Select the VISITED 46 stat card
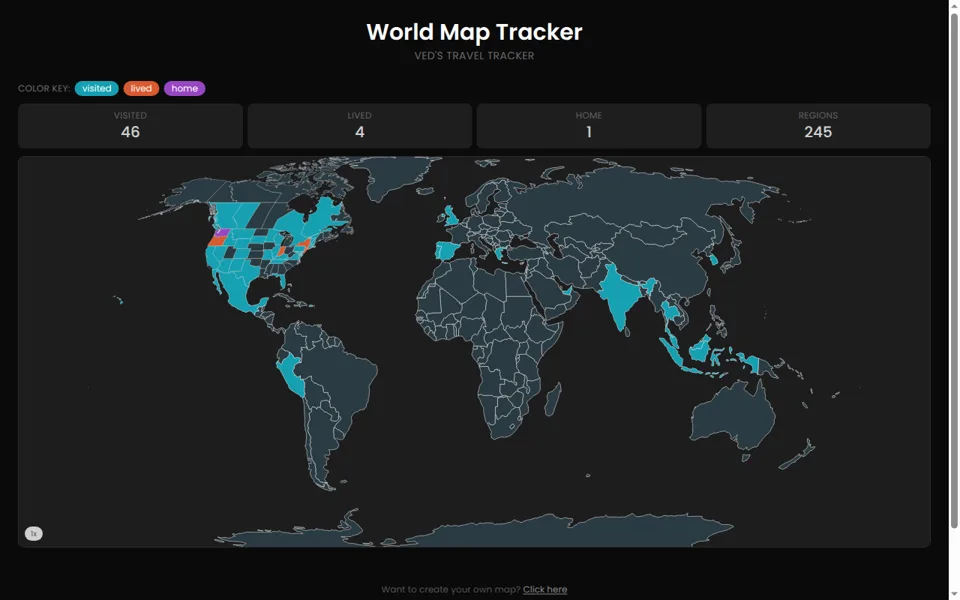Screen dimensions: 960x600 click(x=130, y=126)
